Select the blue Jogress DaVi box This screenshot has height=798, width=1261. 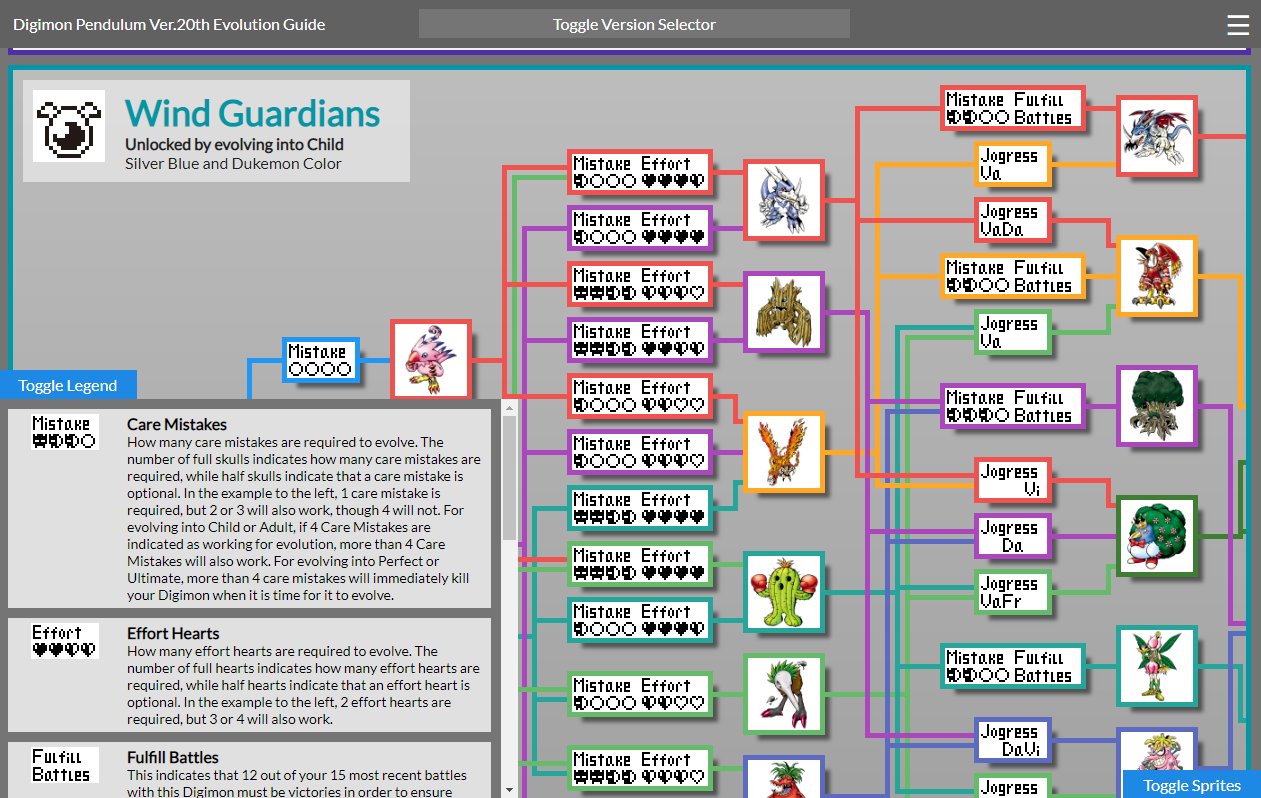pos(1012,741)
